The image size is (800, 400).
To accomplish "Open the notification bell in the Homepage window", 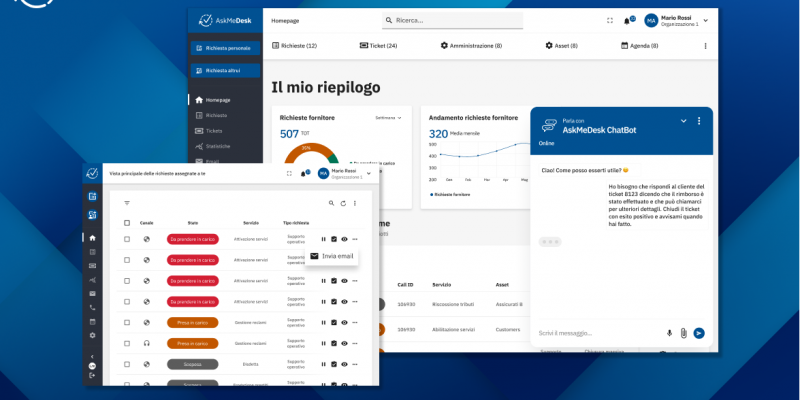I will (627, 21).
